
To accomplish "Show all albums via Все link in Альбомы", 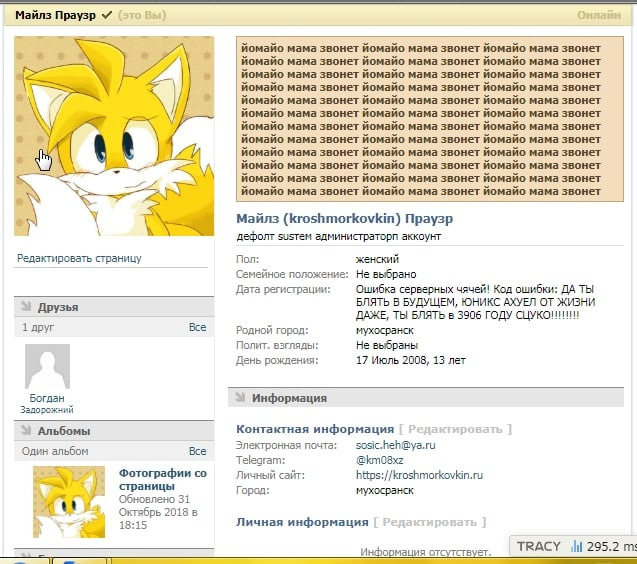I will click(x=197, y=451).
